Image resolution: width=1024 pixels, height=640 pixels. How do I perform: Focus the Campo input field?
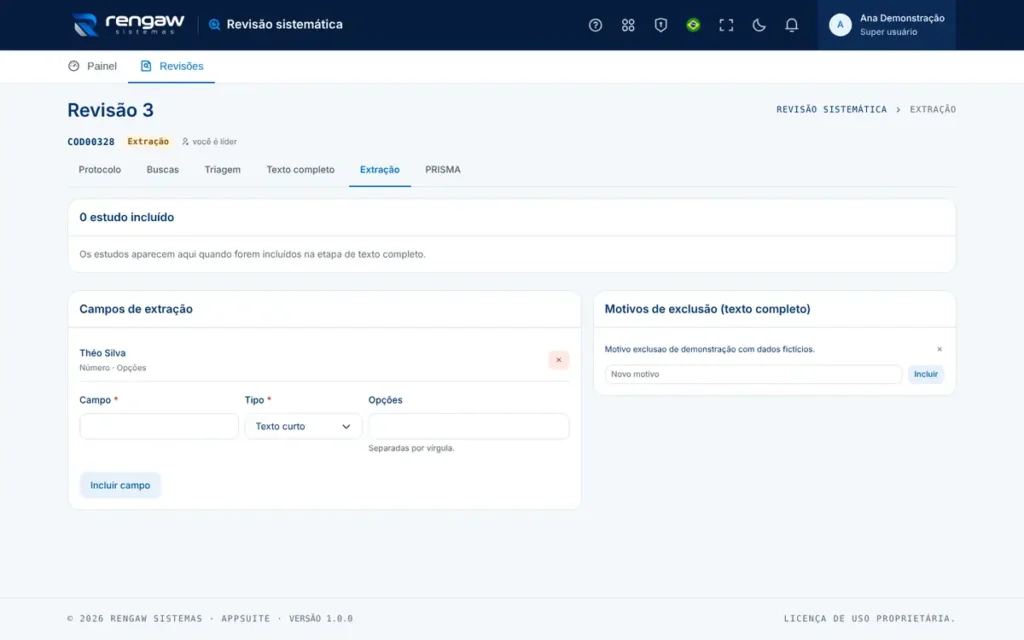159,426
